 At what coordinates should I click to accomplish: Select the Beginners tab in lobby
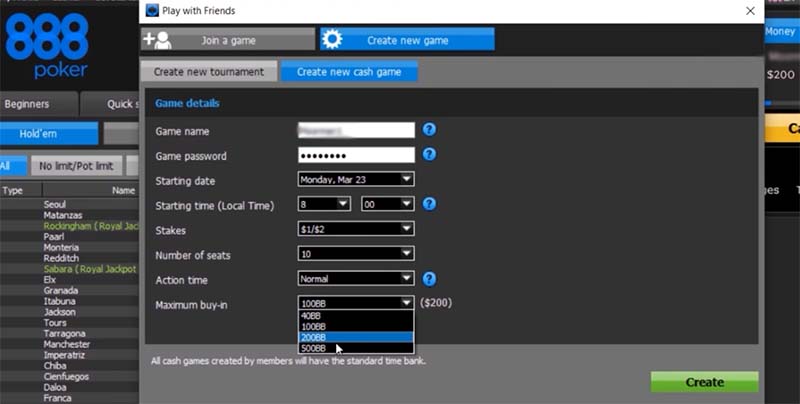tap(39, 104)
